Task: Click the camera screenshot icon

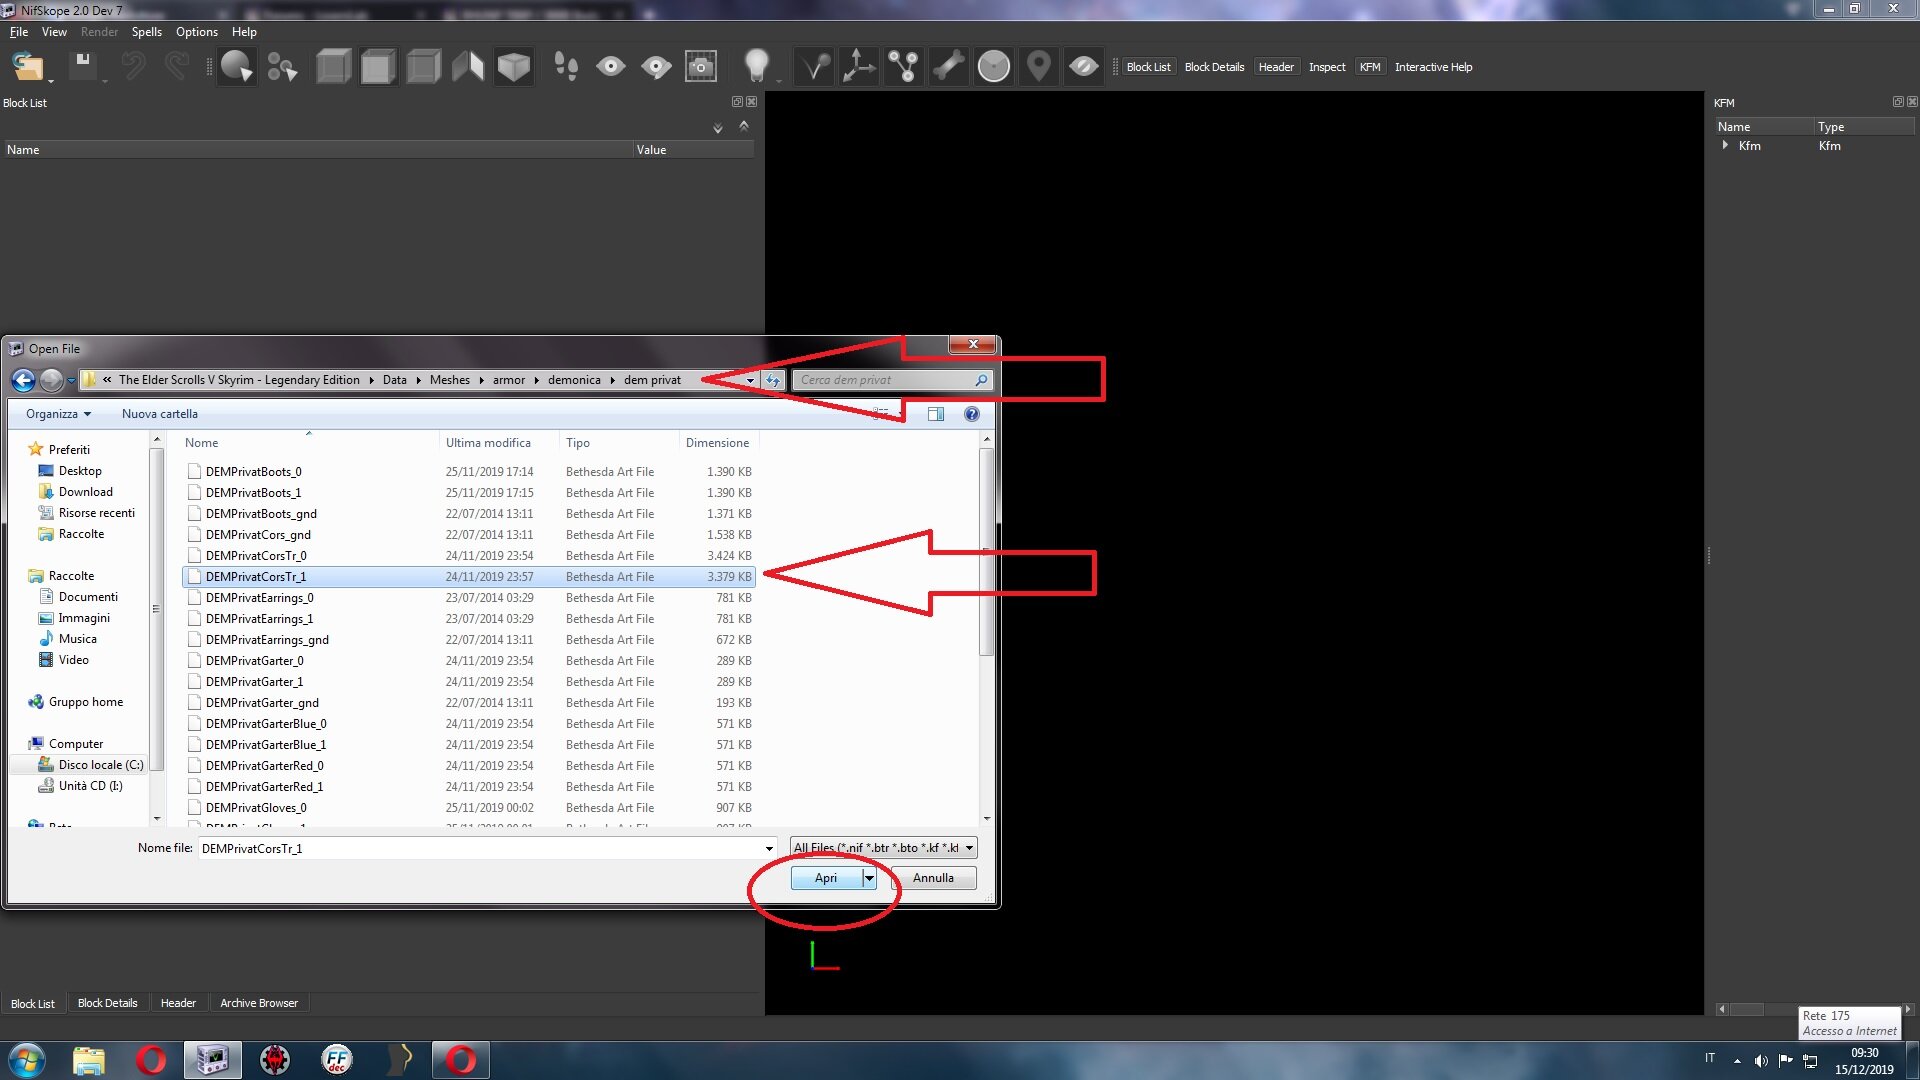Action: click(701, 67)
